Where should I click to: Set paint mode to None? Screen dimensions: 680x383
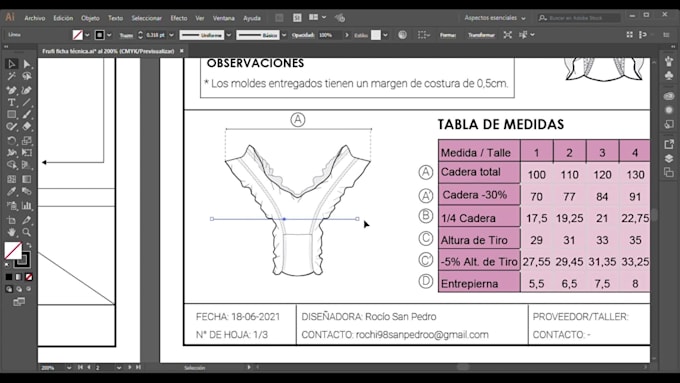click(29, 277)
